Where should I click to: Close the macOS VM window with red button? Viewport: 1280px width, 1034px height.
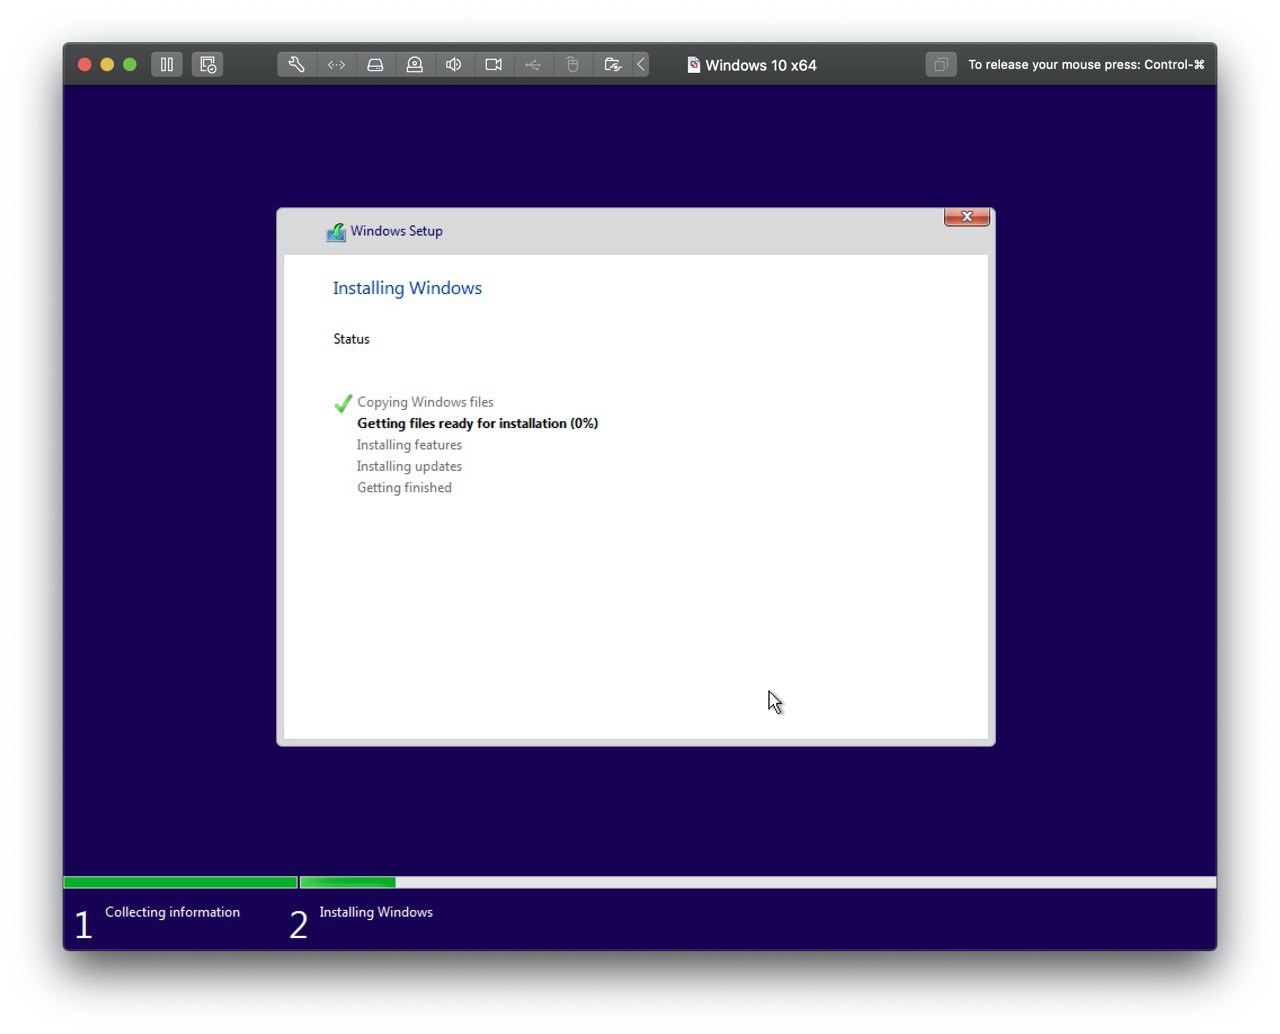pos(85,65)
